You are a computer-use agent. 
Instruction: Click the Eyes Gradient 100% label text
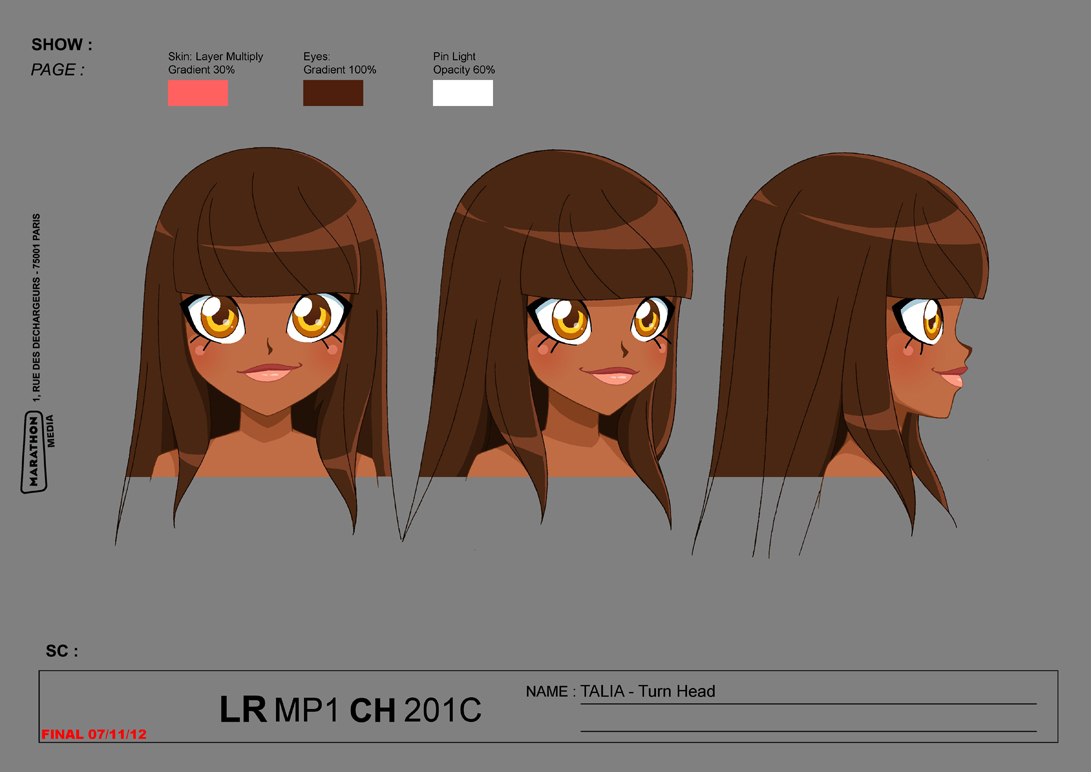(x=339, y=63)
